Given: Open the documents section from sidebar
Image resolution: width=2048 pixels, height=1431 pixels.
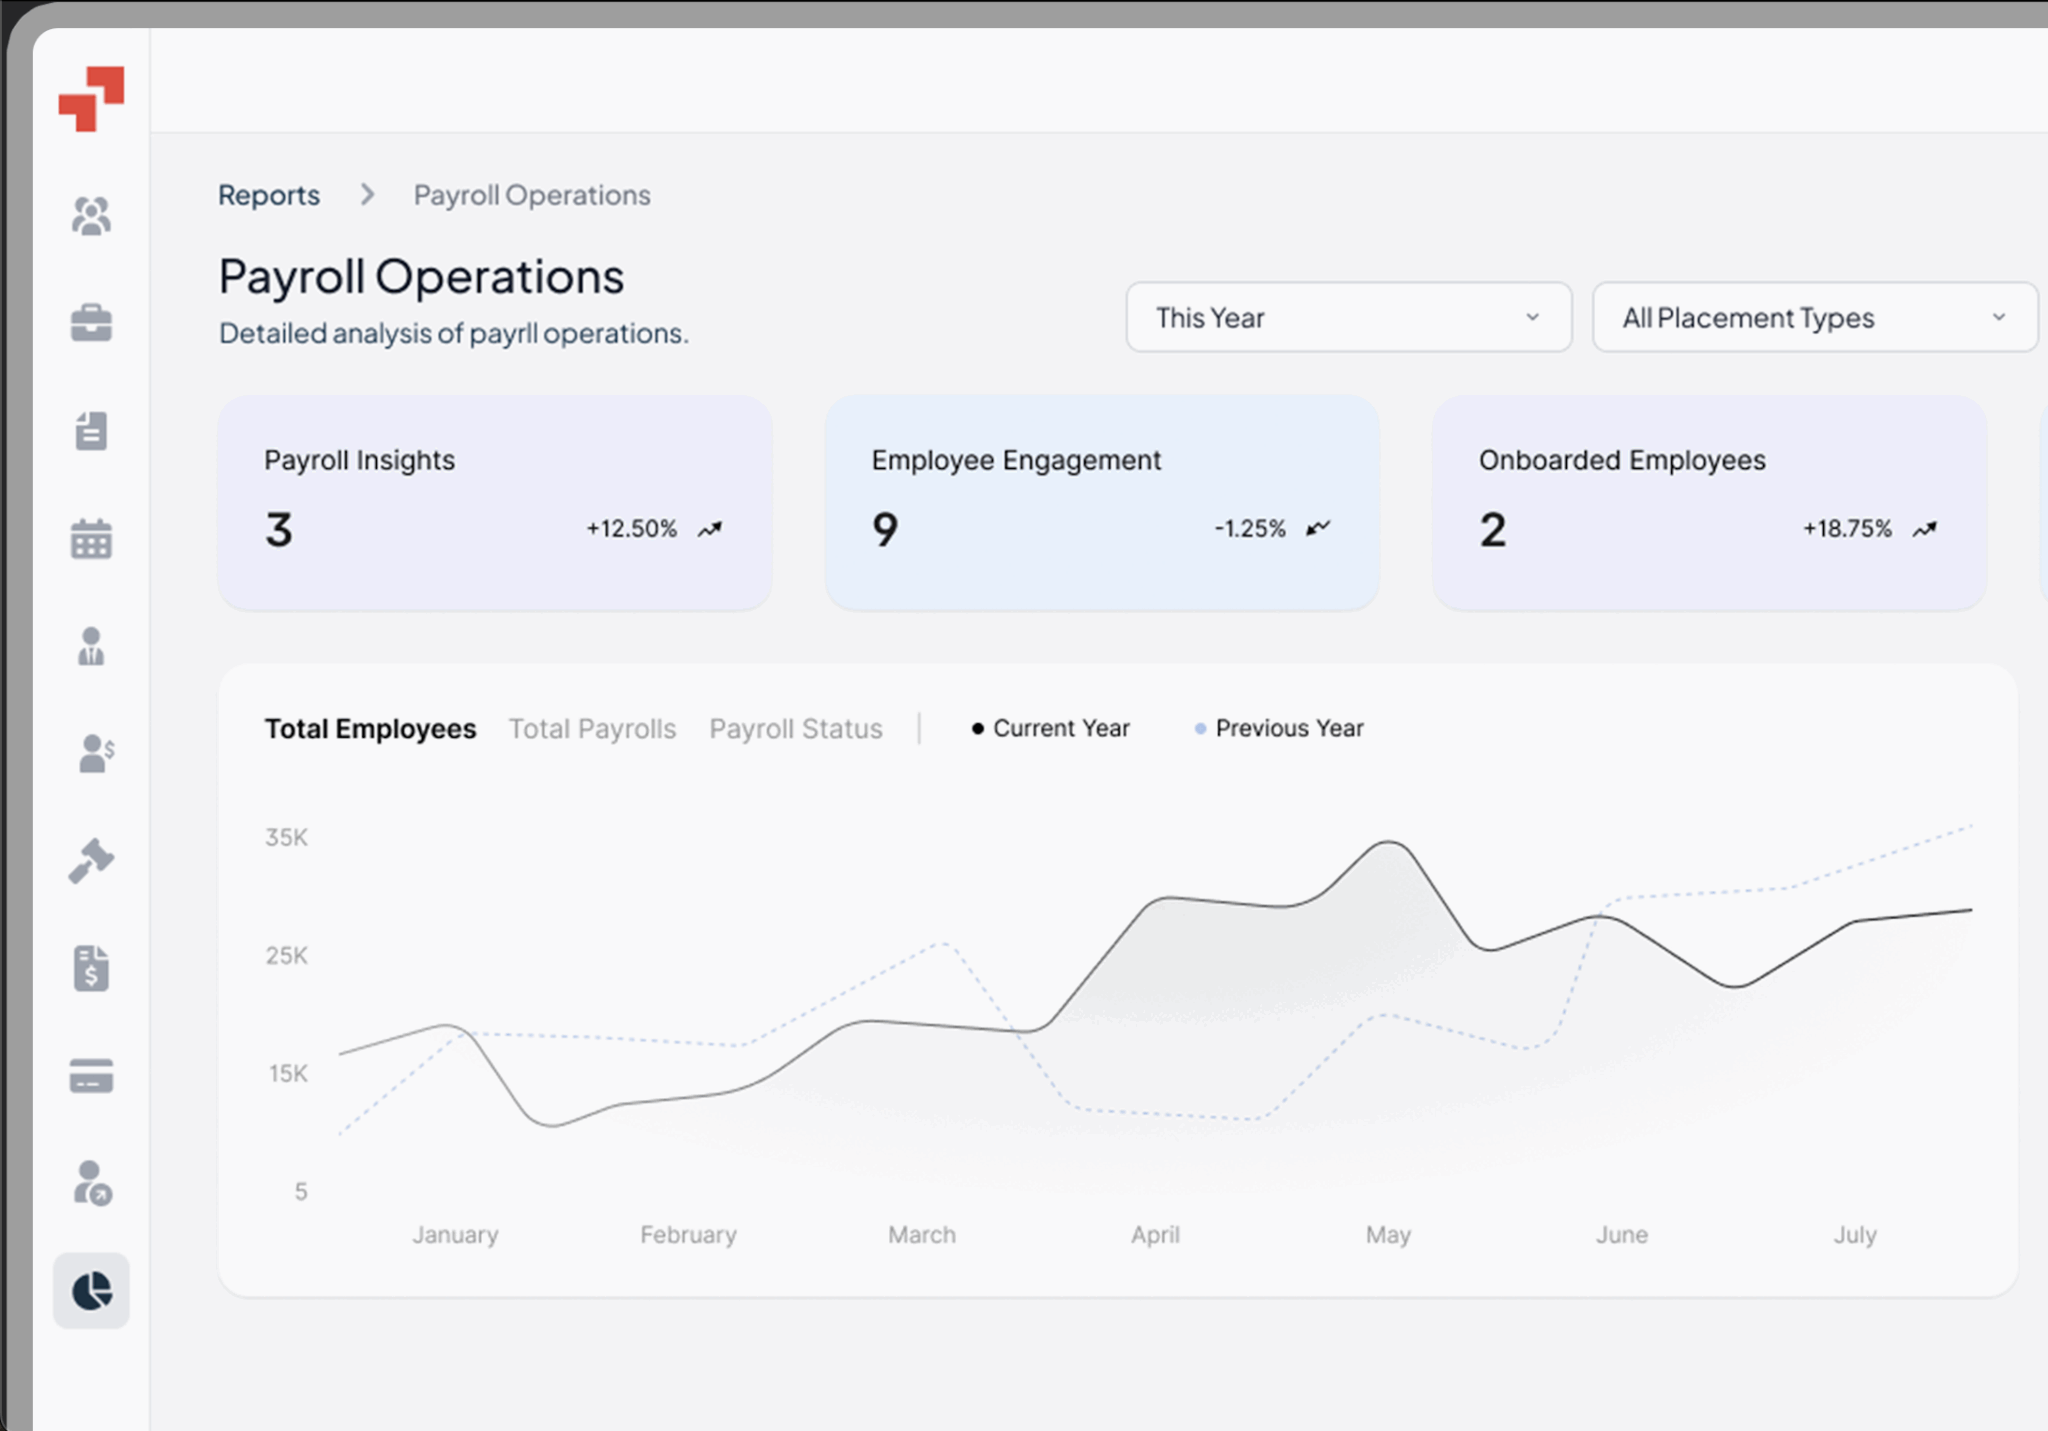Looking at the screenshot, I should [x=92, y=430].
